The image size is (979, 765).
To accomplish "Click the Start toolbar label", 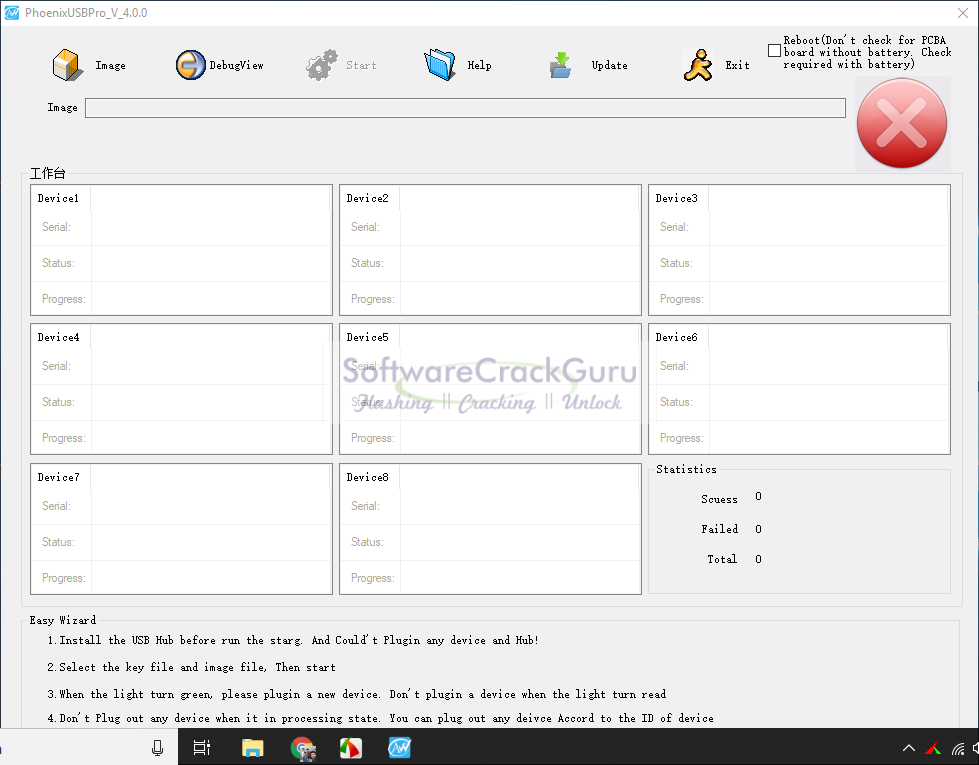I will click(x=362, y=66).
